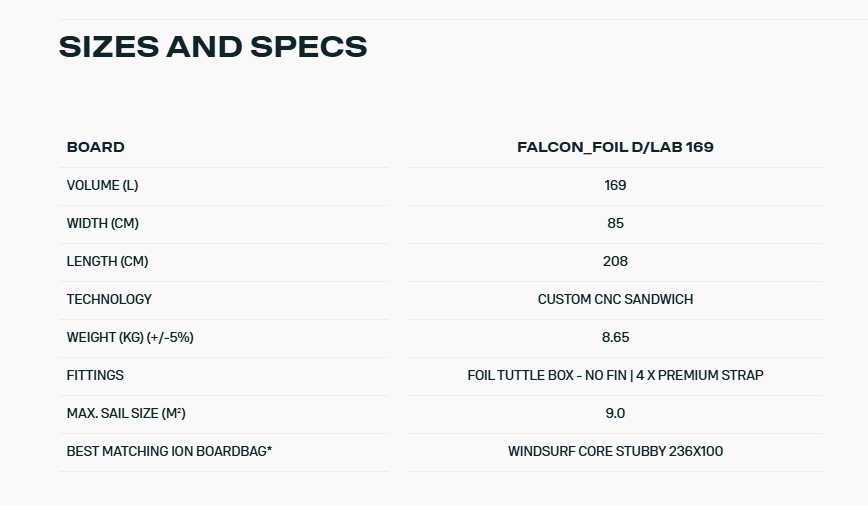Select the BOARD column header

pos(96,147)
